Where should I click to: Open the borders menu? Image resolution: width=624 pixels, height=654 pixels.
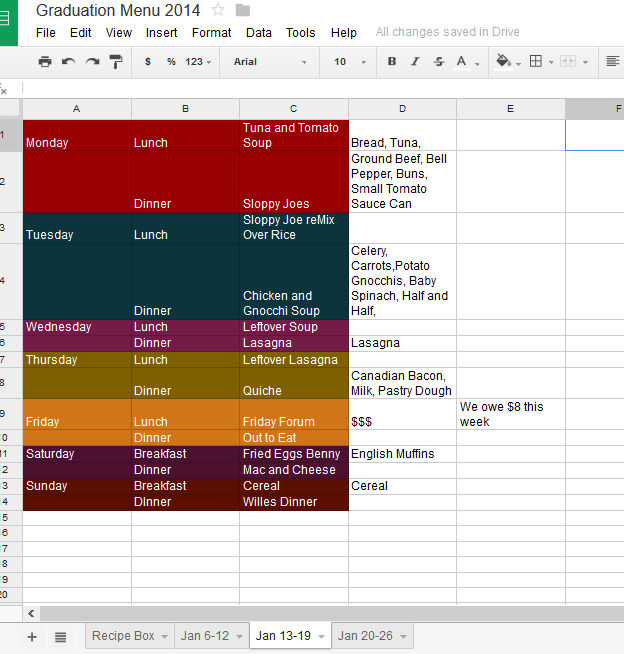pos(536,61)
